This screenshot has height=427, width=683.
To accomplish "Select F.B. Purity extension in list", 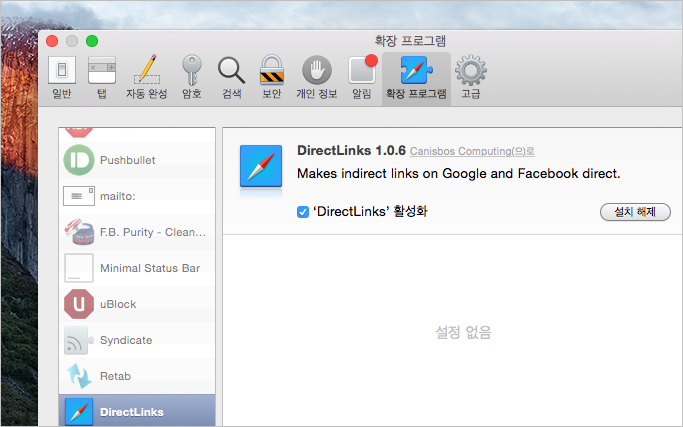I will (137, 232).
